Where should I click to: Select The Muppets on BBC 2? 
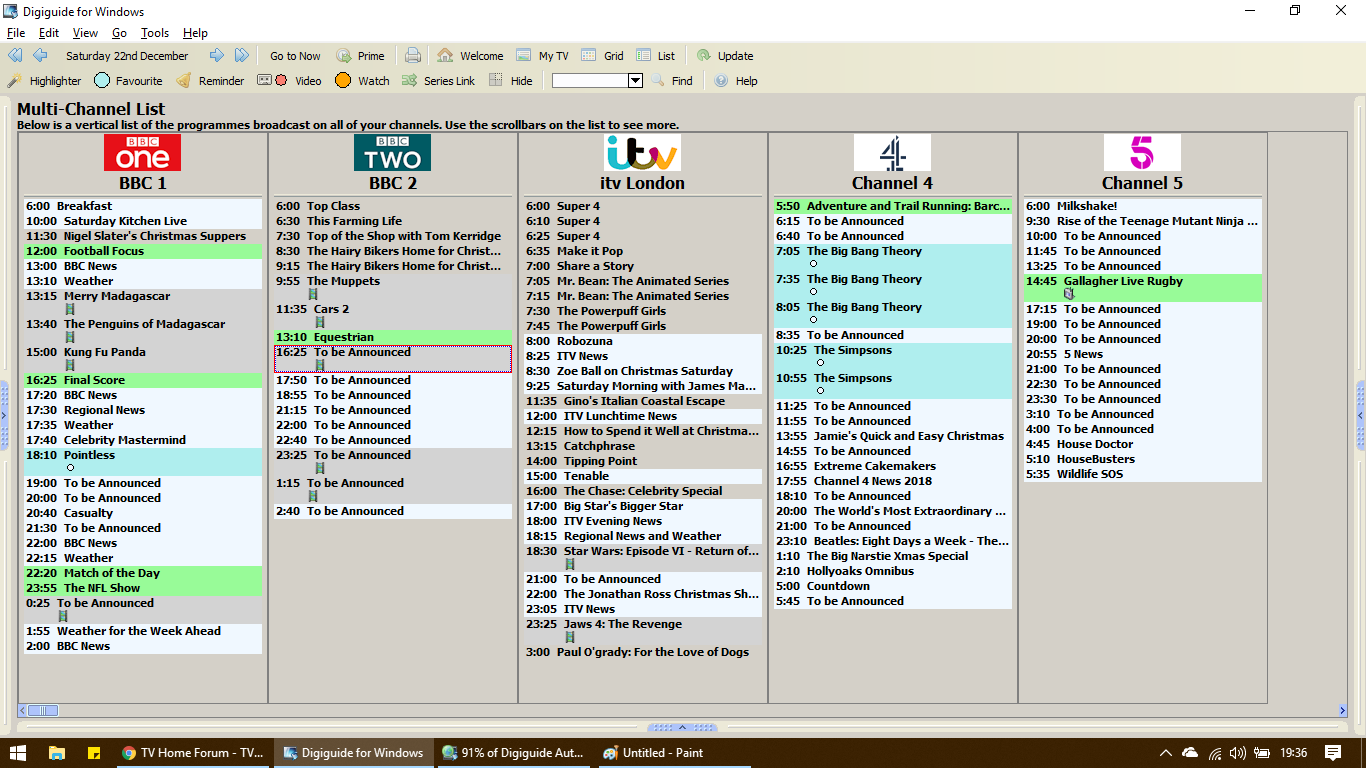click(393, 288)
